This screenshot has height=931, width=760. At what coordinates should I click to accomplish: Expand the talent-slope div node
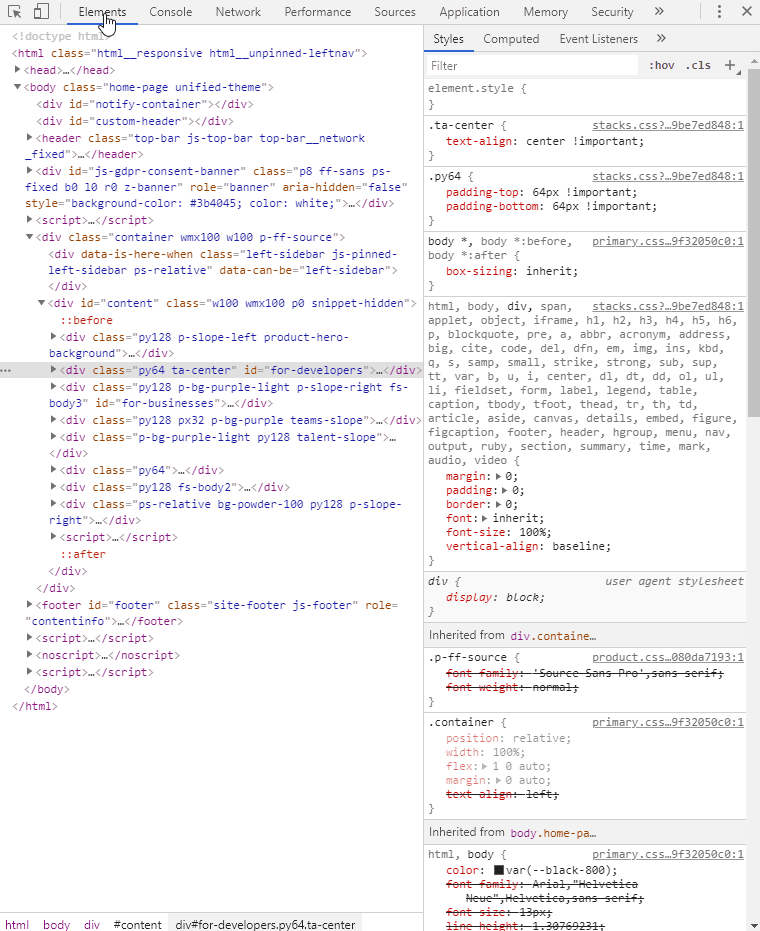(53, 436)
